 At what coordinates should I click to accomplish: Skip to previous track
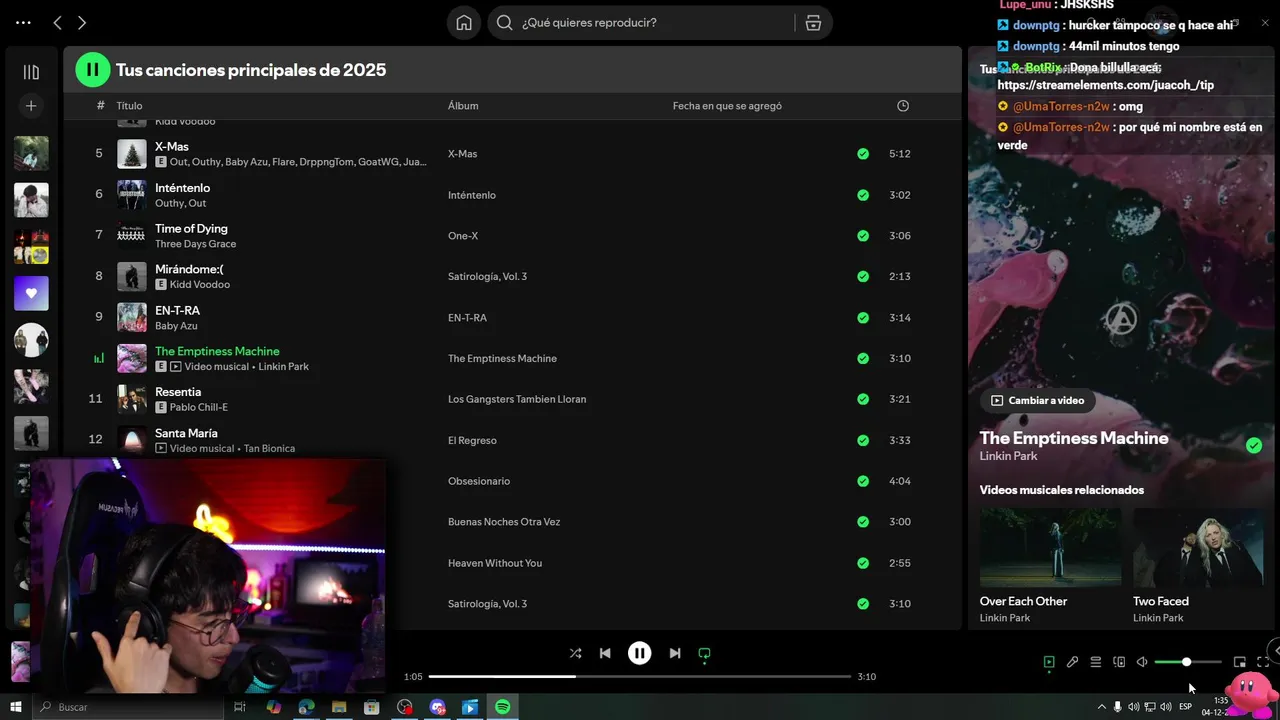(x=605, y=653)
